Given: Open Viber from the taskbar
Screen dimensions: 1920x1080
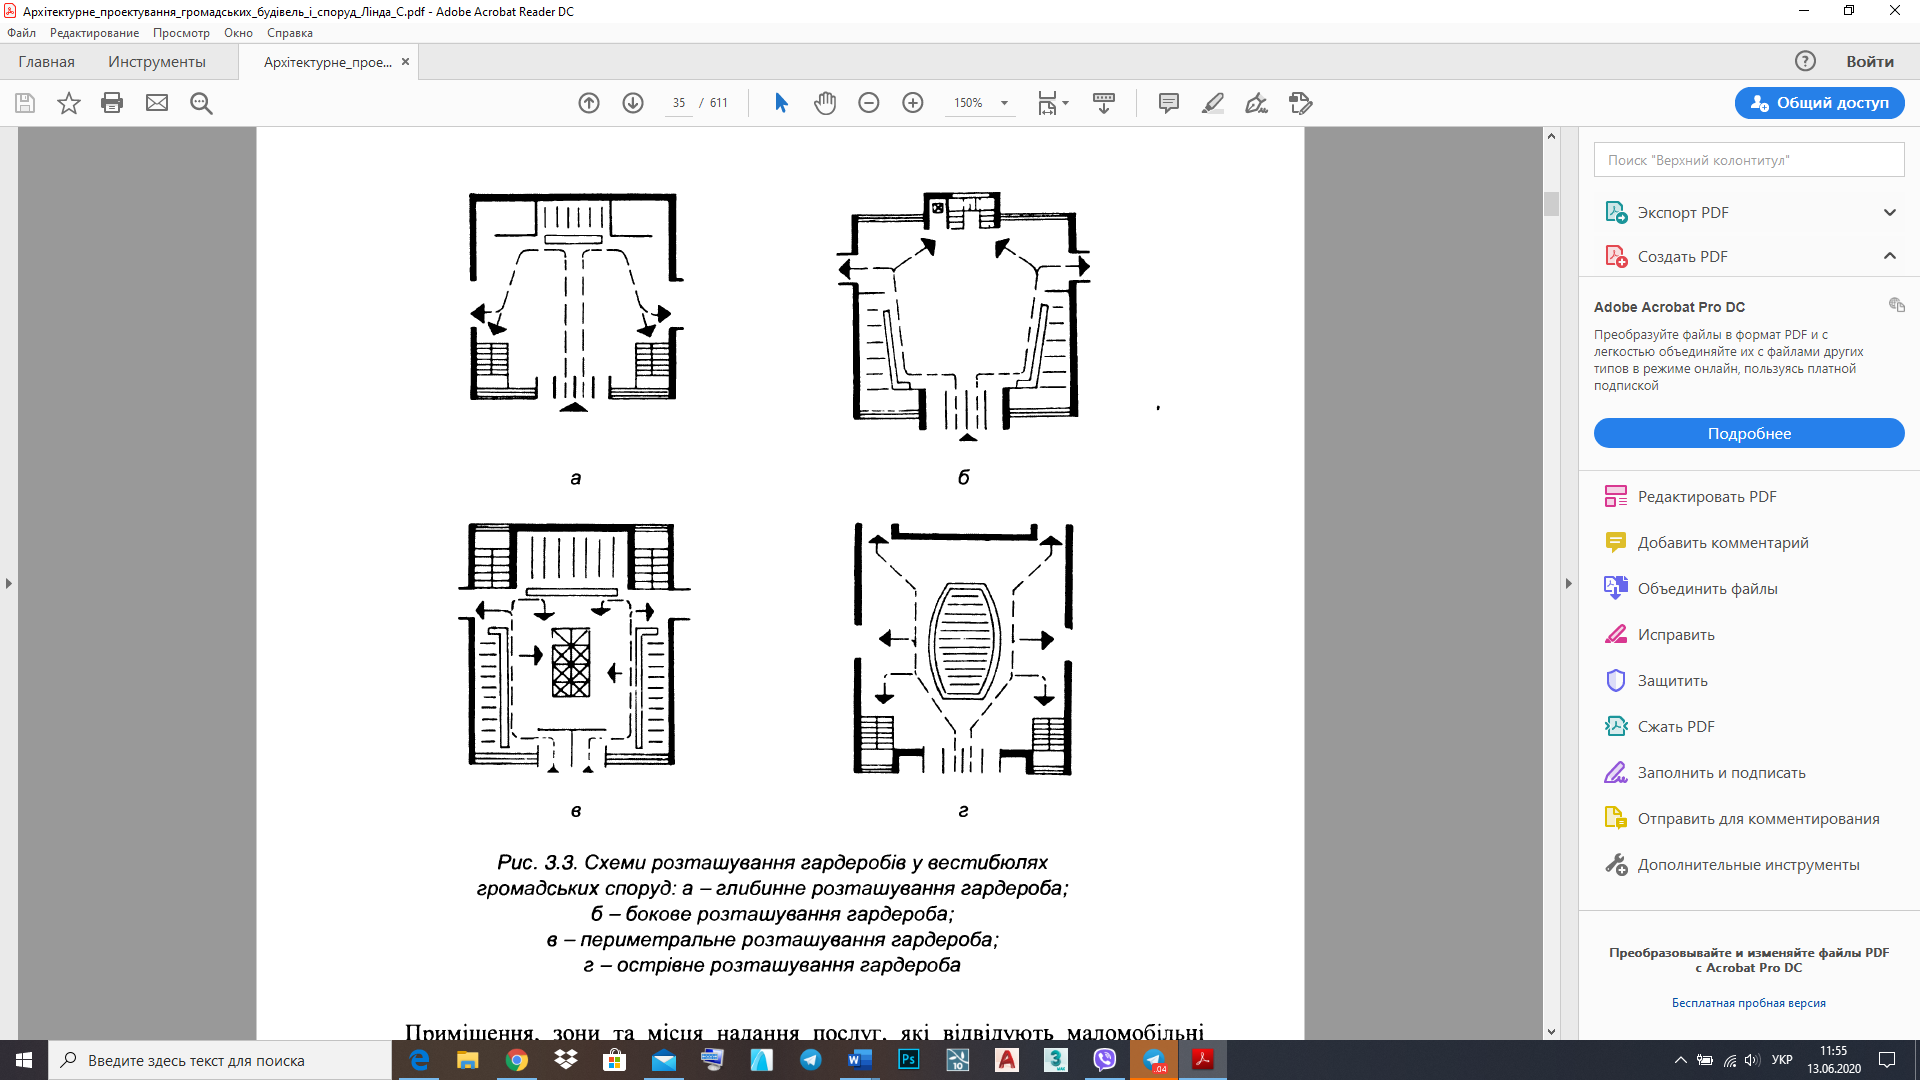Looking at the screenshot, I should [x=1104, y=1060].
